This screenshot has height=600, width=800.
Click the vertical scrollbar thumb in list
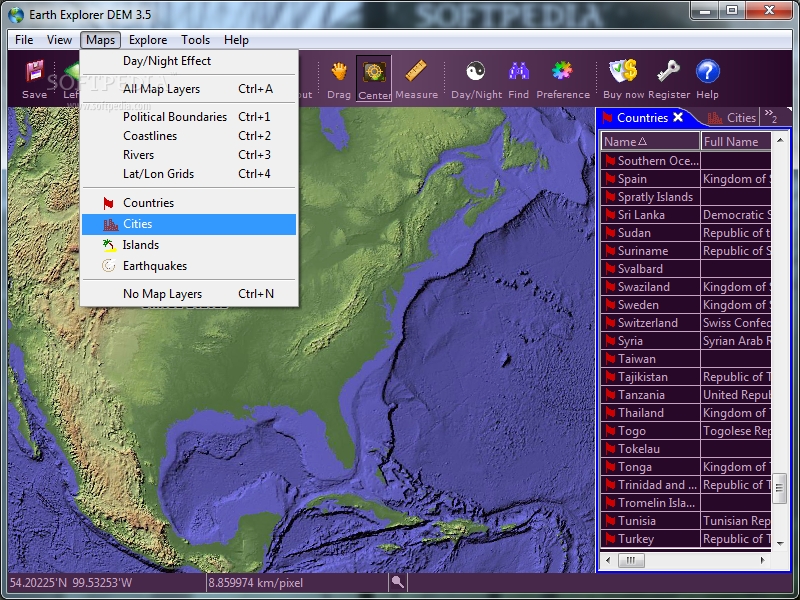tap(779, 488)
